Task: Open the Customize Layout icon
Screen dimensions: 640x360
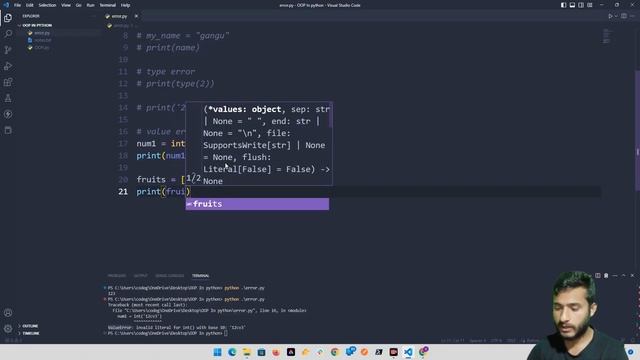Action: click(590, 5)
